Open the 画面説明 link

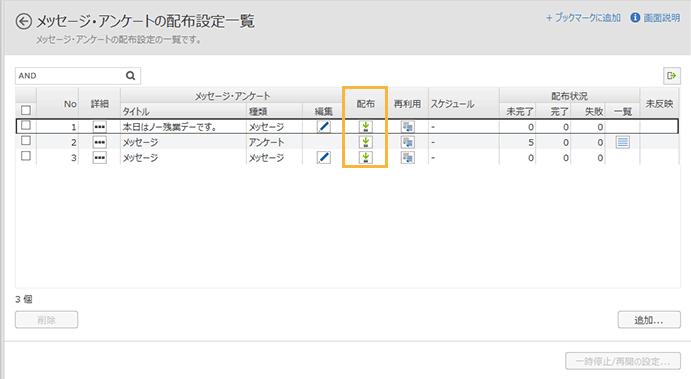point(661,18)
